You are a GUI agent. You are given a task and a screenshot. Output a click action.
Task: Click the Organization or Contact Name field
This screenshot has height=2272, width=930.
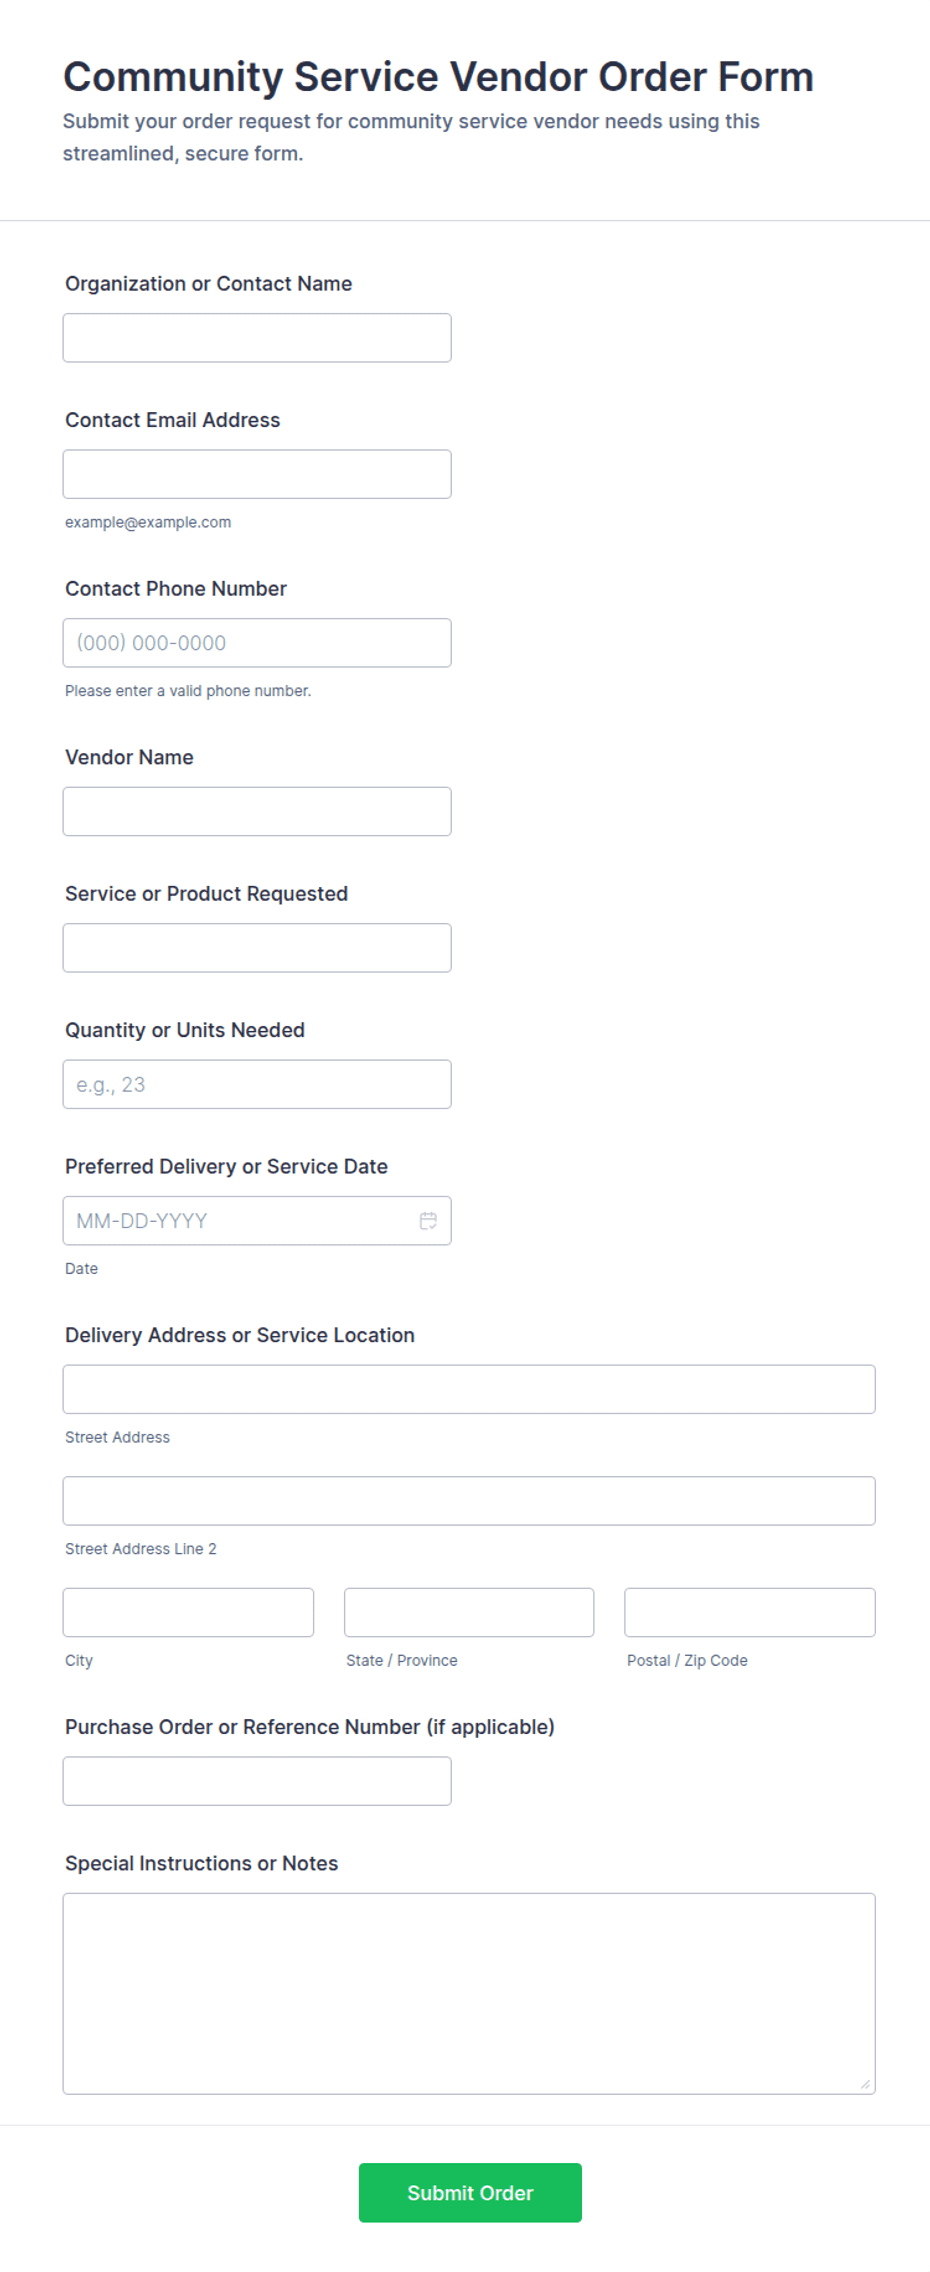[x=257, y=338]
